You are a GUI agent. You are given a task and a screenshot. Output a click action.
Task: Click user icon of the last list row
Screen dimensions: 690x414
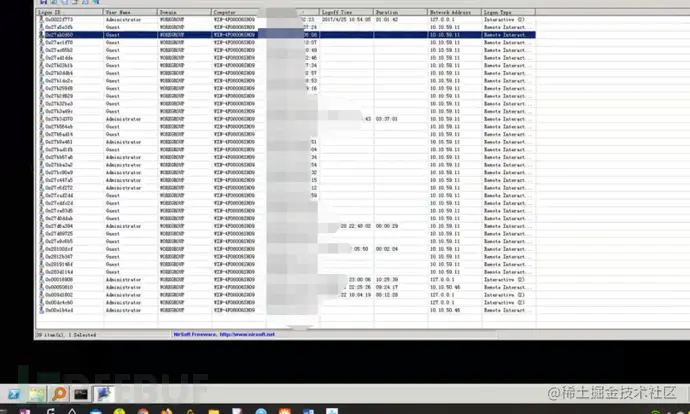click(42, 310)
